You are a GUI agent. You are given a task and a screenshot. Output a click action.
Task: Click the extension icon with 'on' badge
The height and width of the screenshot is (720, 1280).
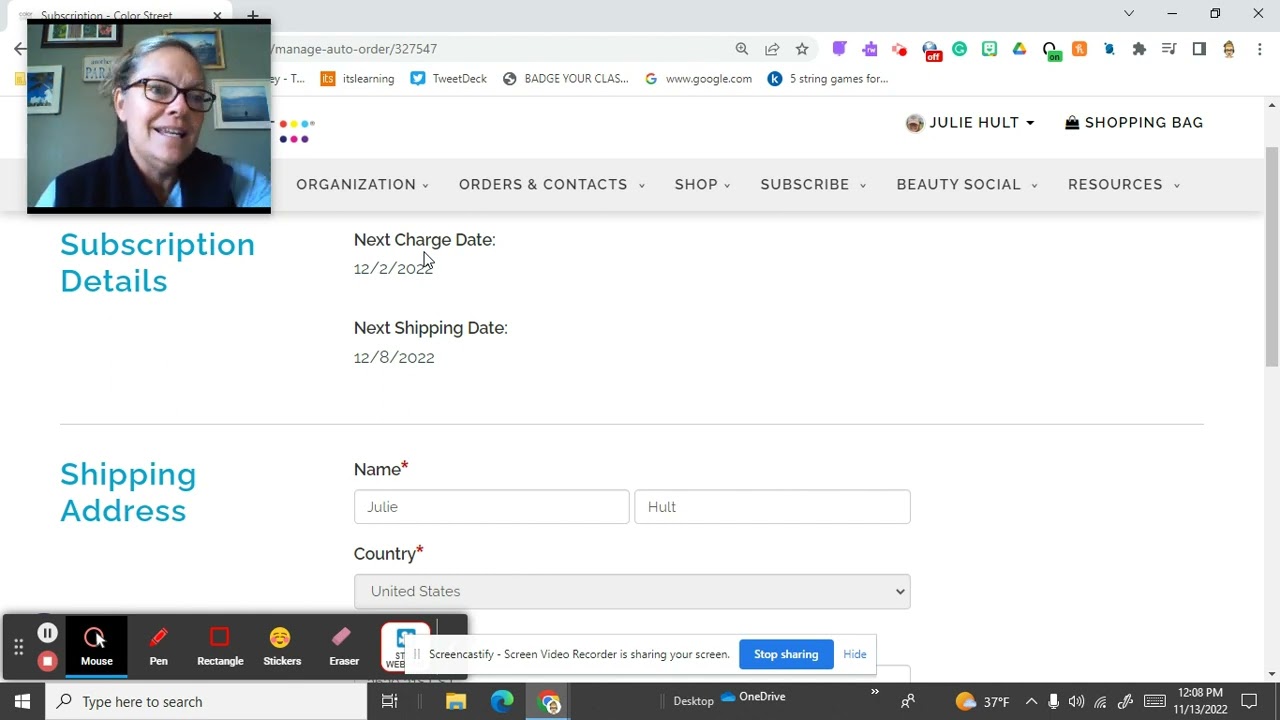(1050, 50)
